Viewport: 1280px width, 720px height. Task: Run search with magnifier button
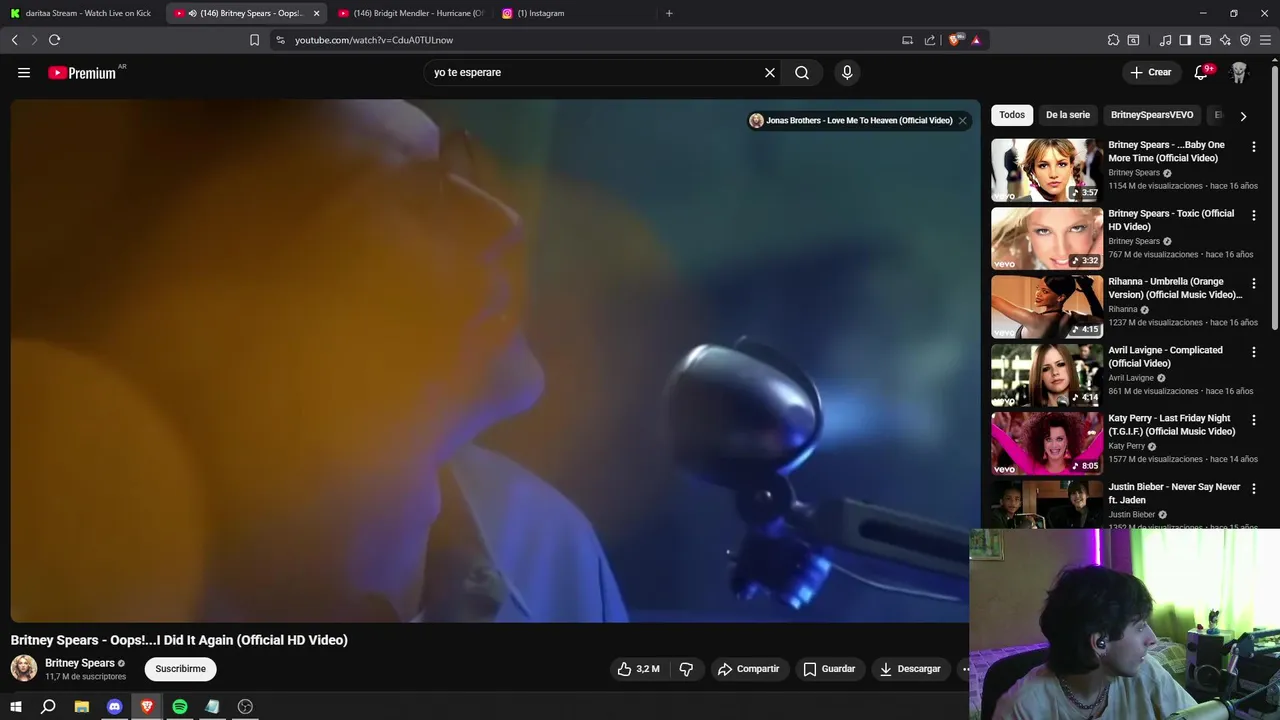(802, 72)
